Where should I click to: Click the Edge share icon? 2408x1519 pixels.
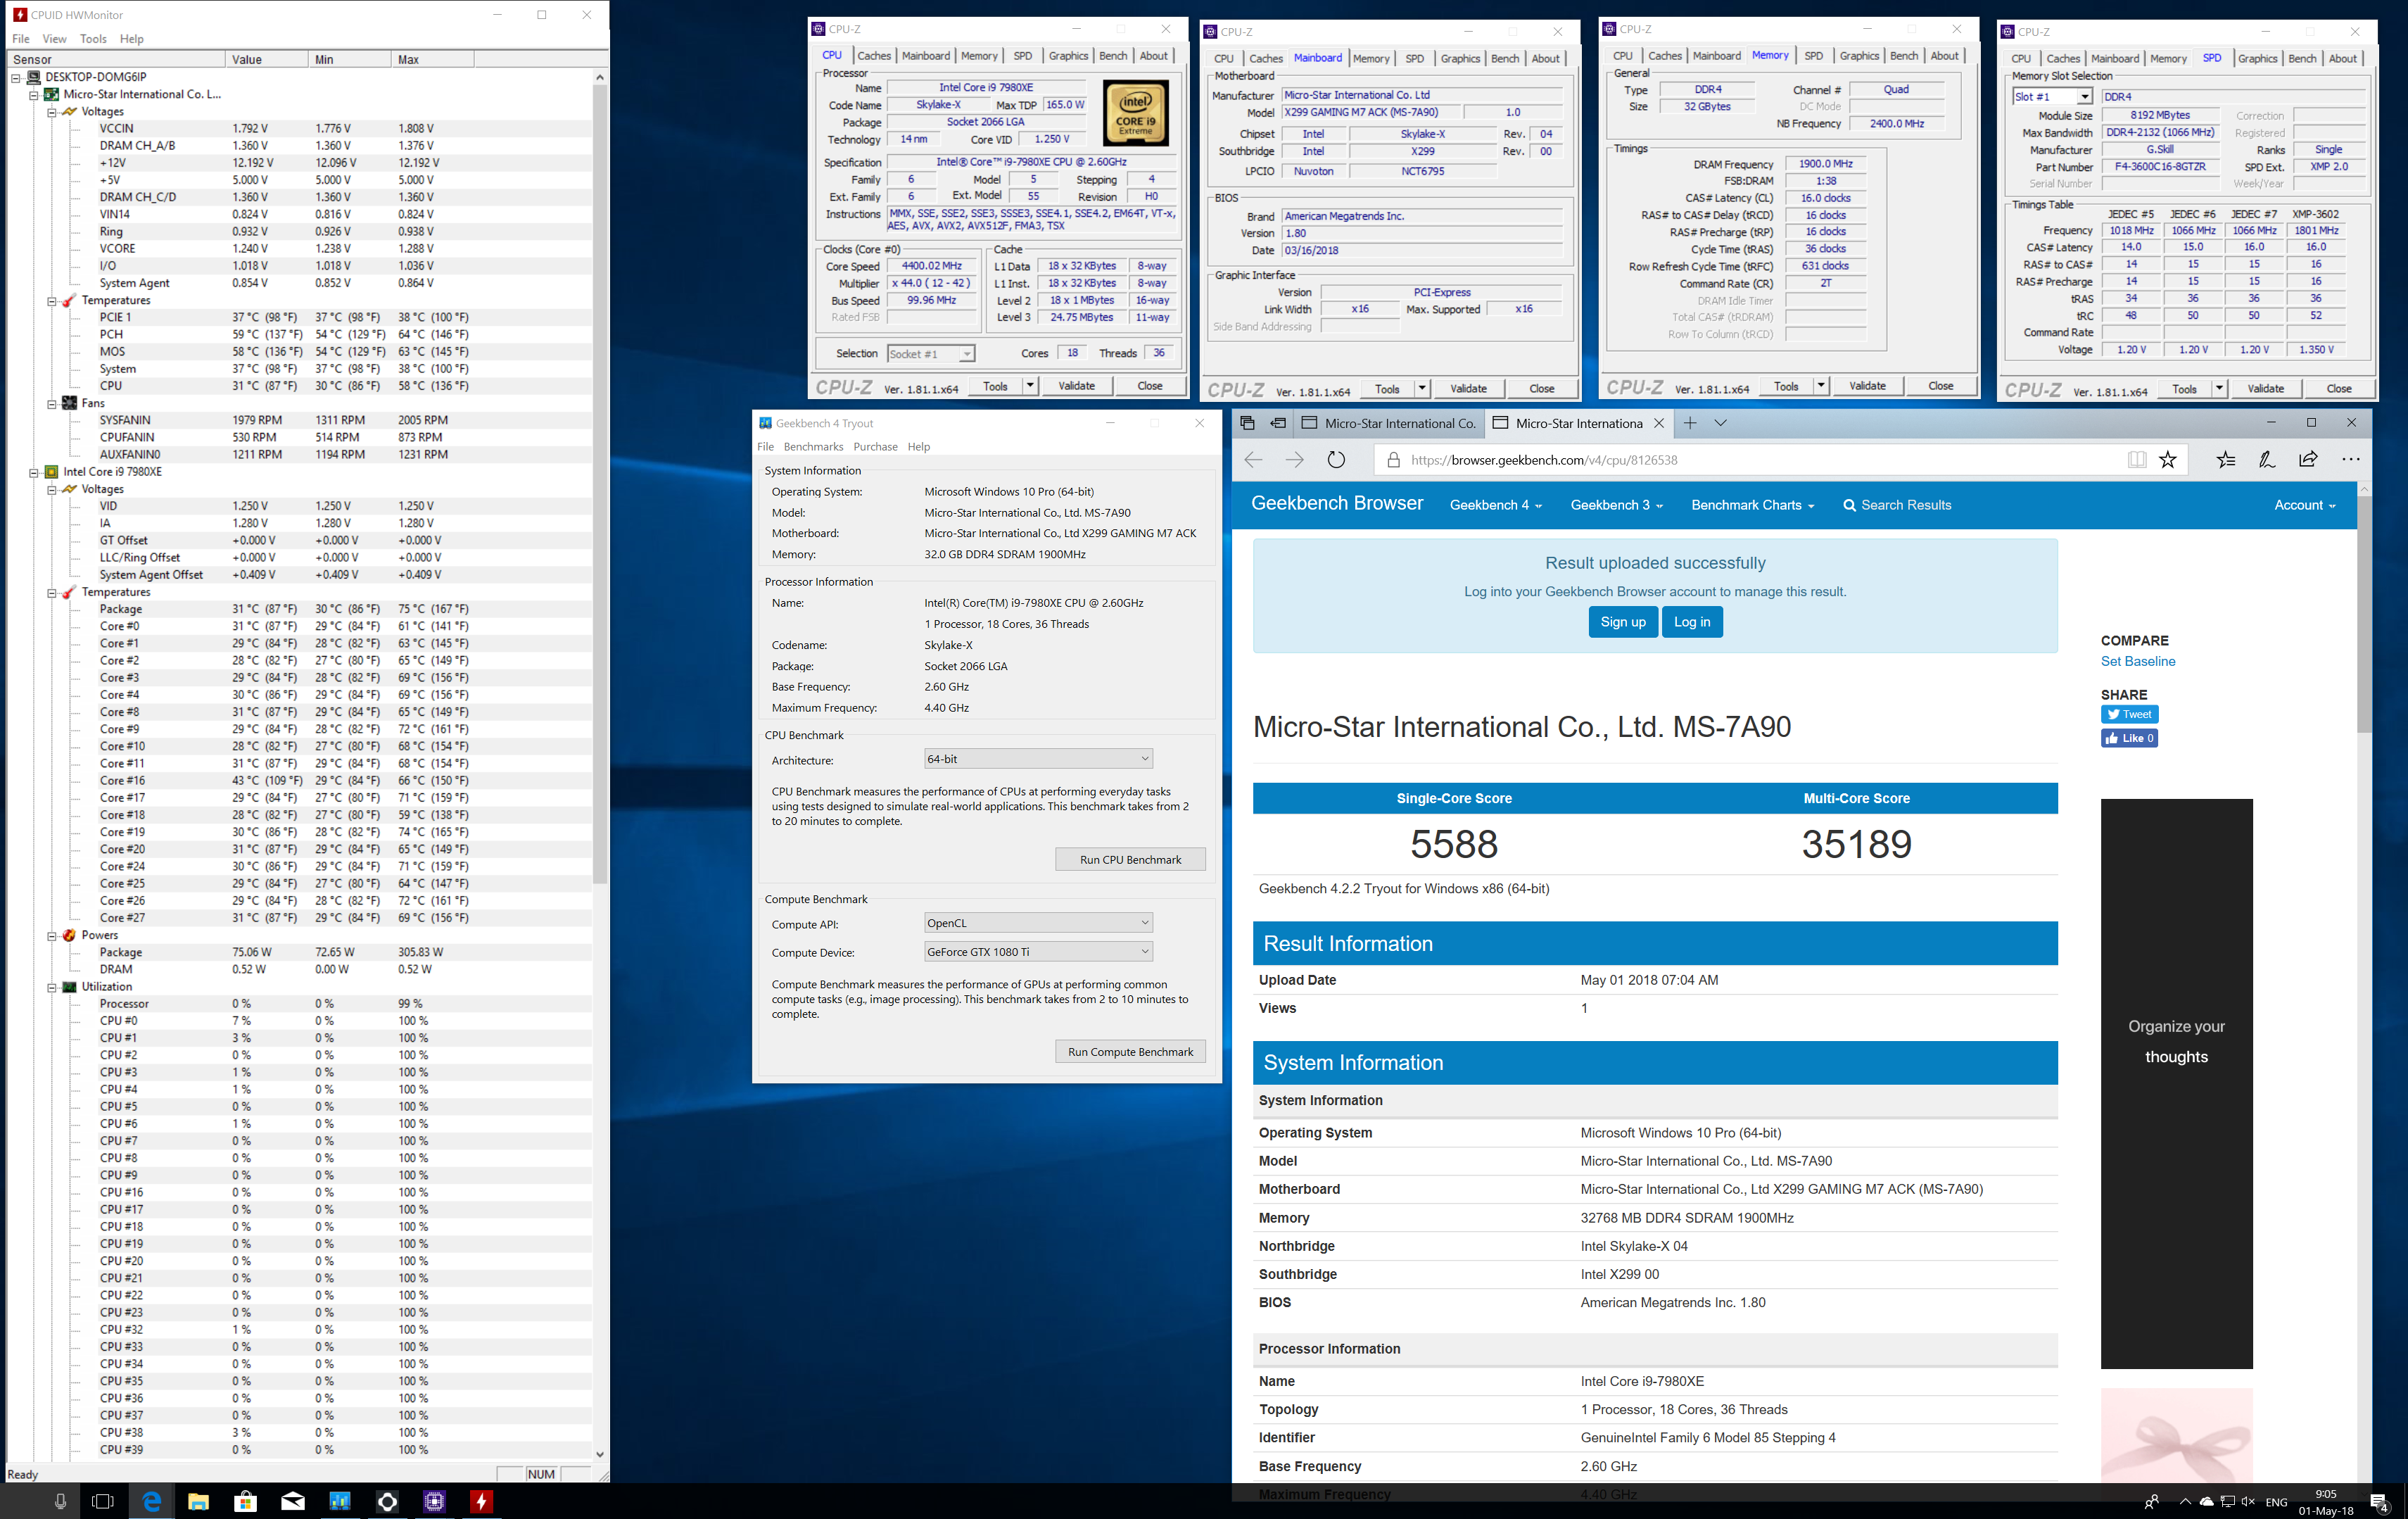coord(2309,460)
